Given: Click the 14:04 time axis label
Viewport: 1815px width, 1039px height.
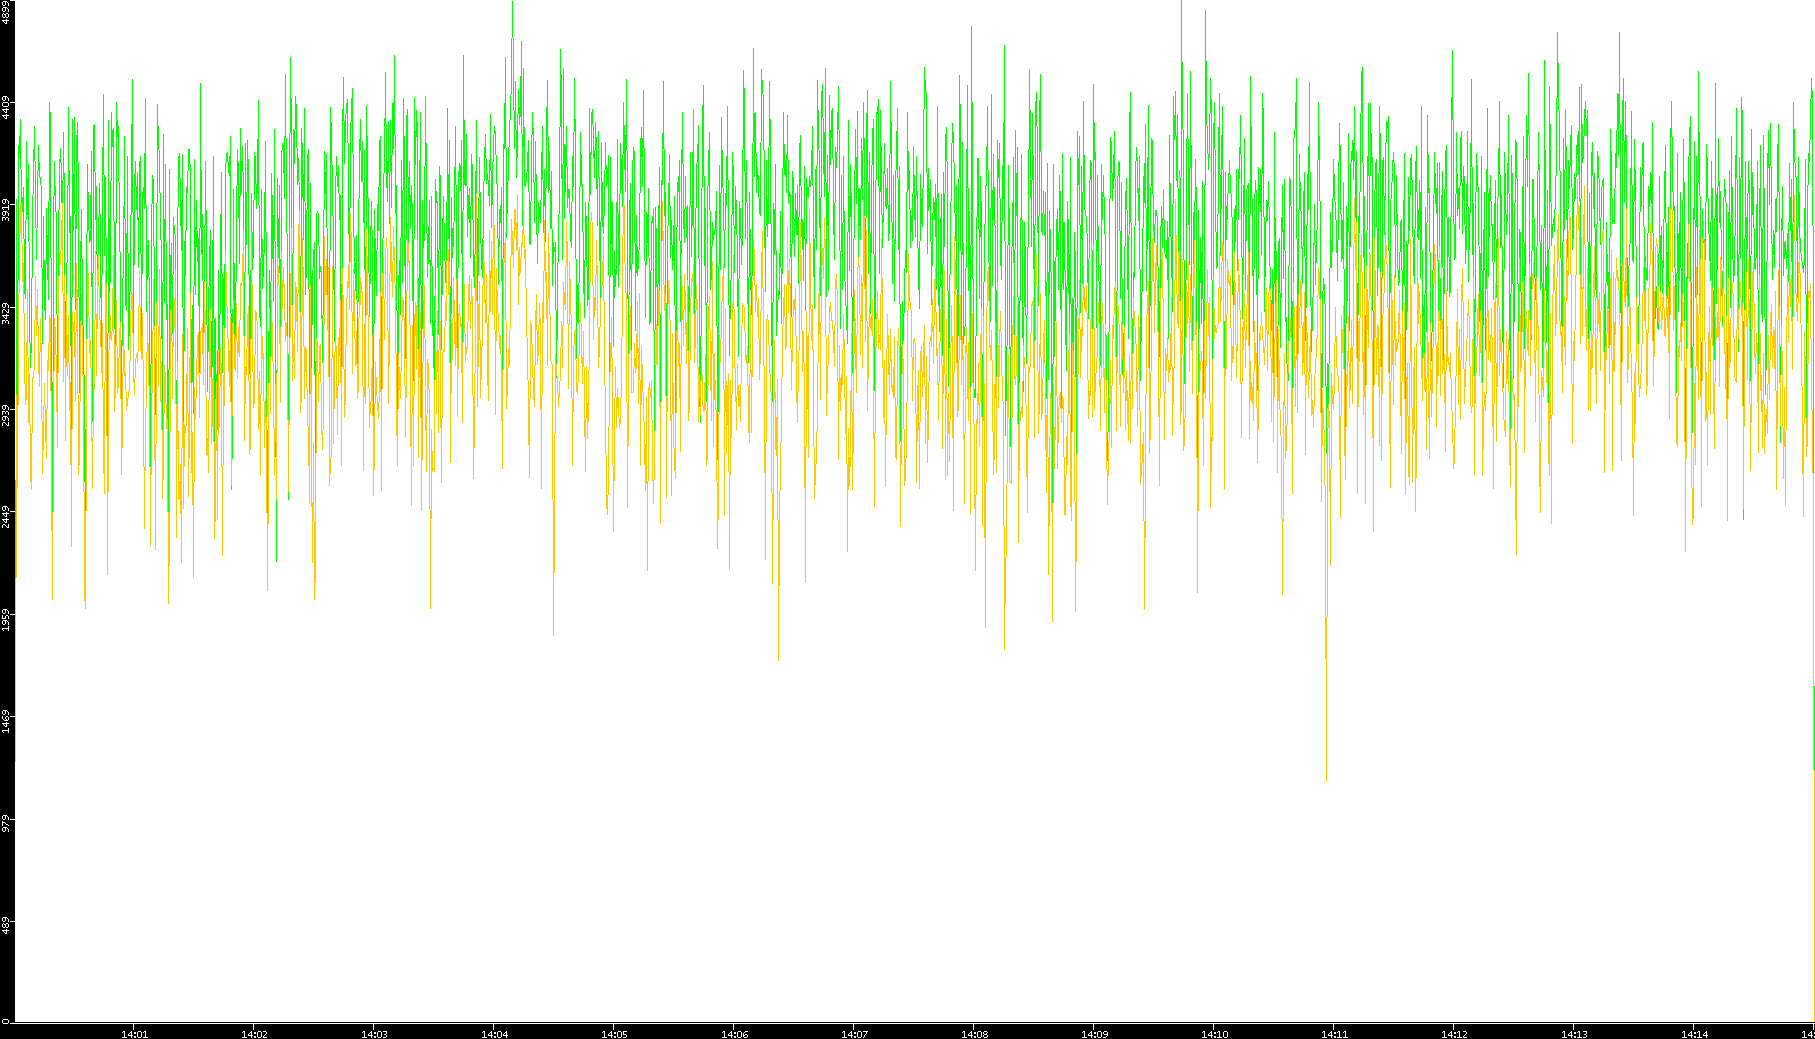Looking at the screenshot, I should pos(494,1034).
